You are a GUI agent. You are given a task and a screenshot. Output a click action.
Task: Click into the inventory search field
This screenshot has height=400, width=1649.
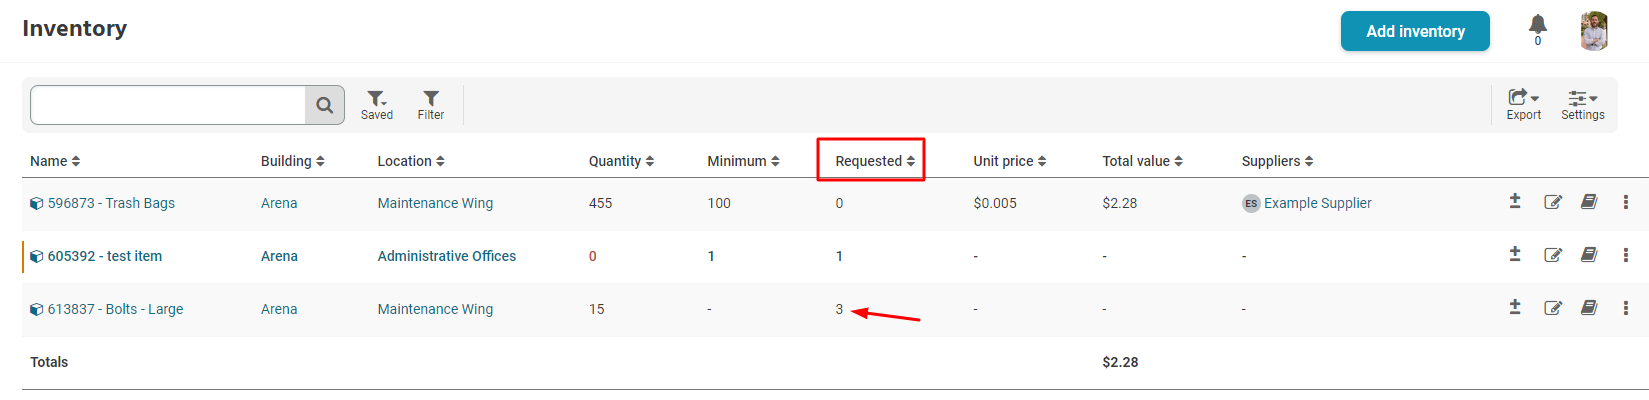click(168, 105)
